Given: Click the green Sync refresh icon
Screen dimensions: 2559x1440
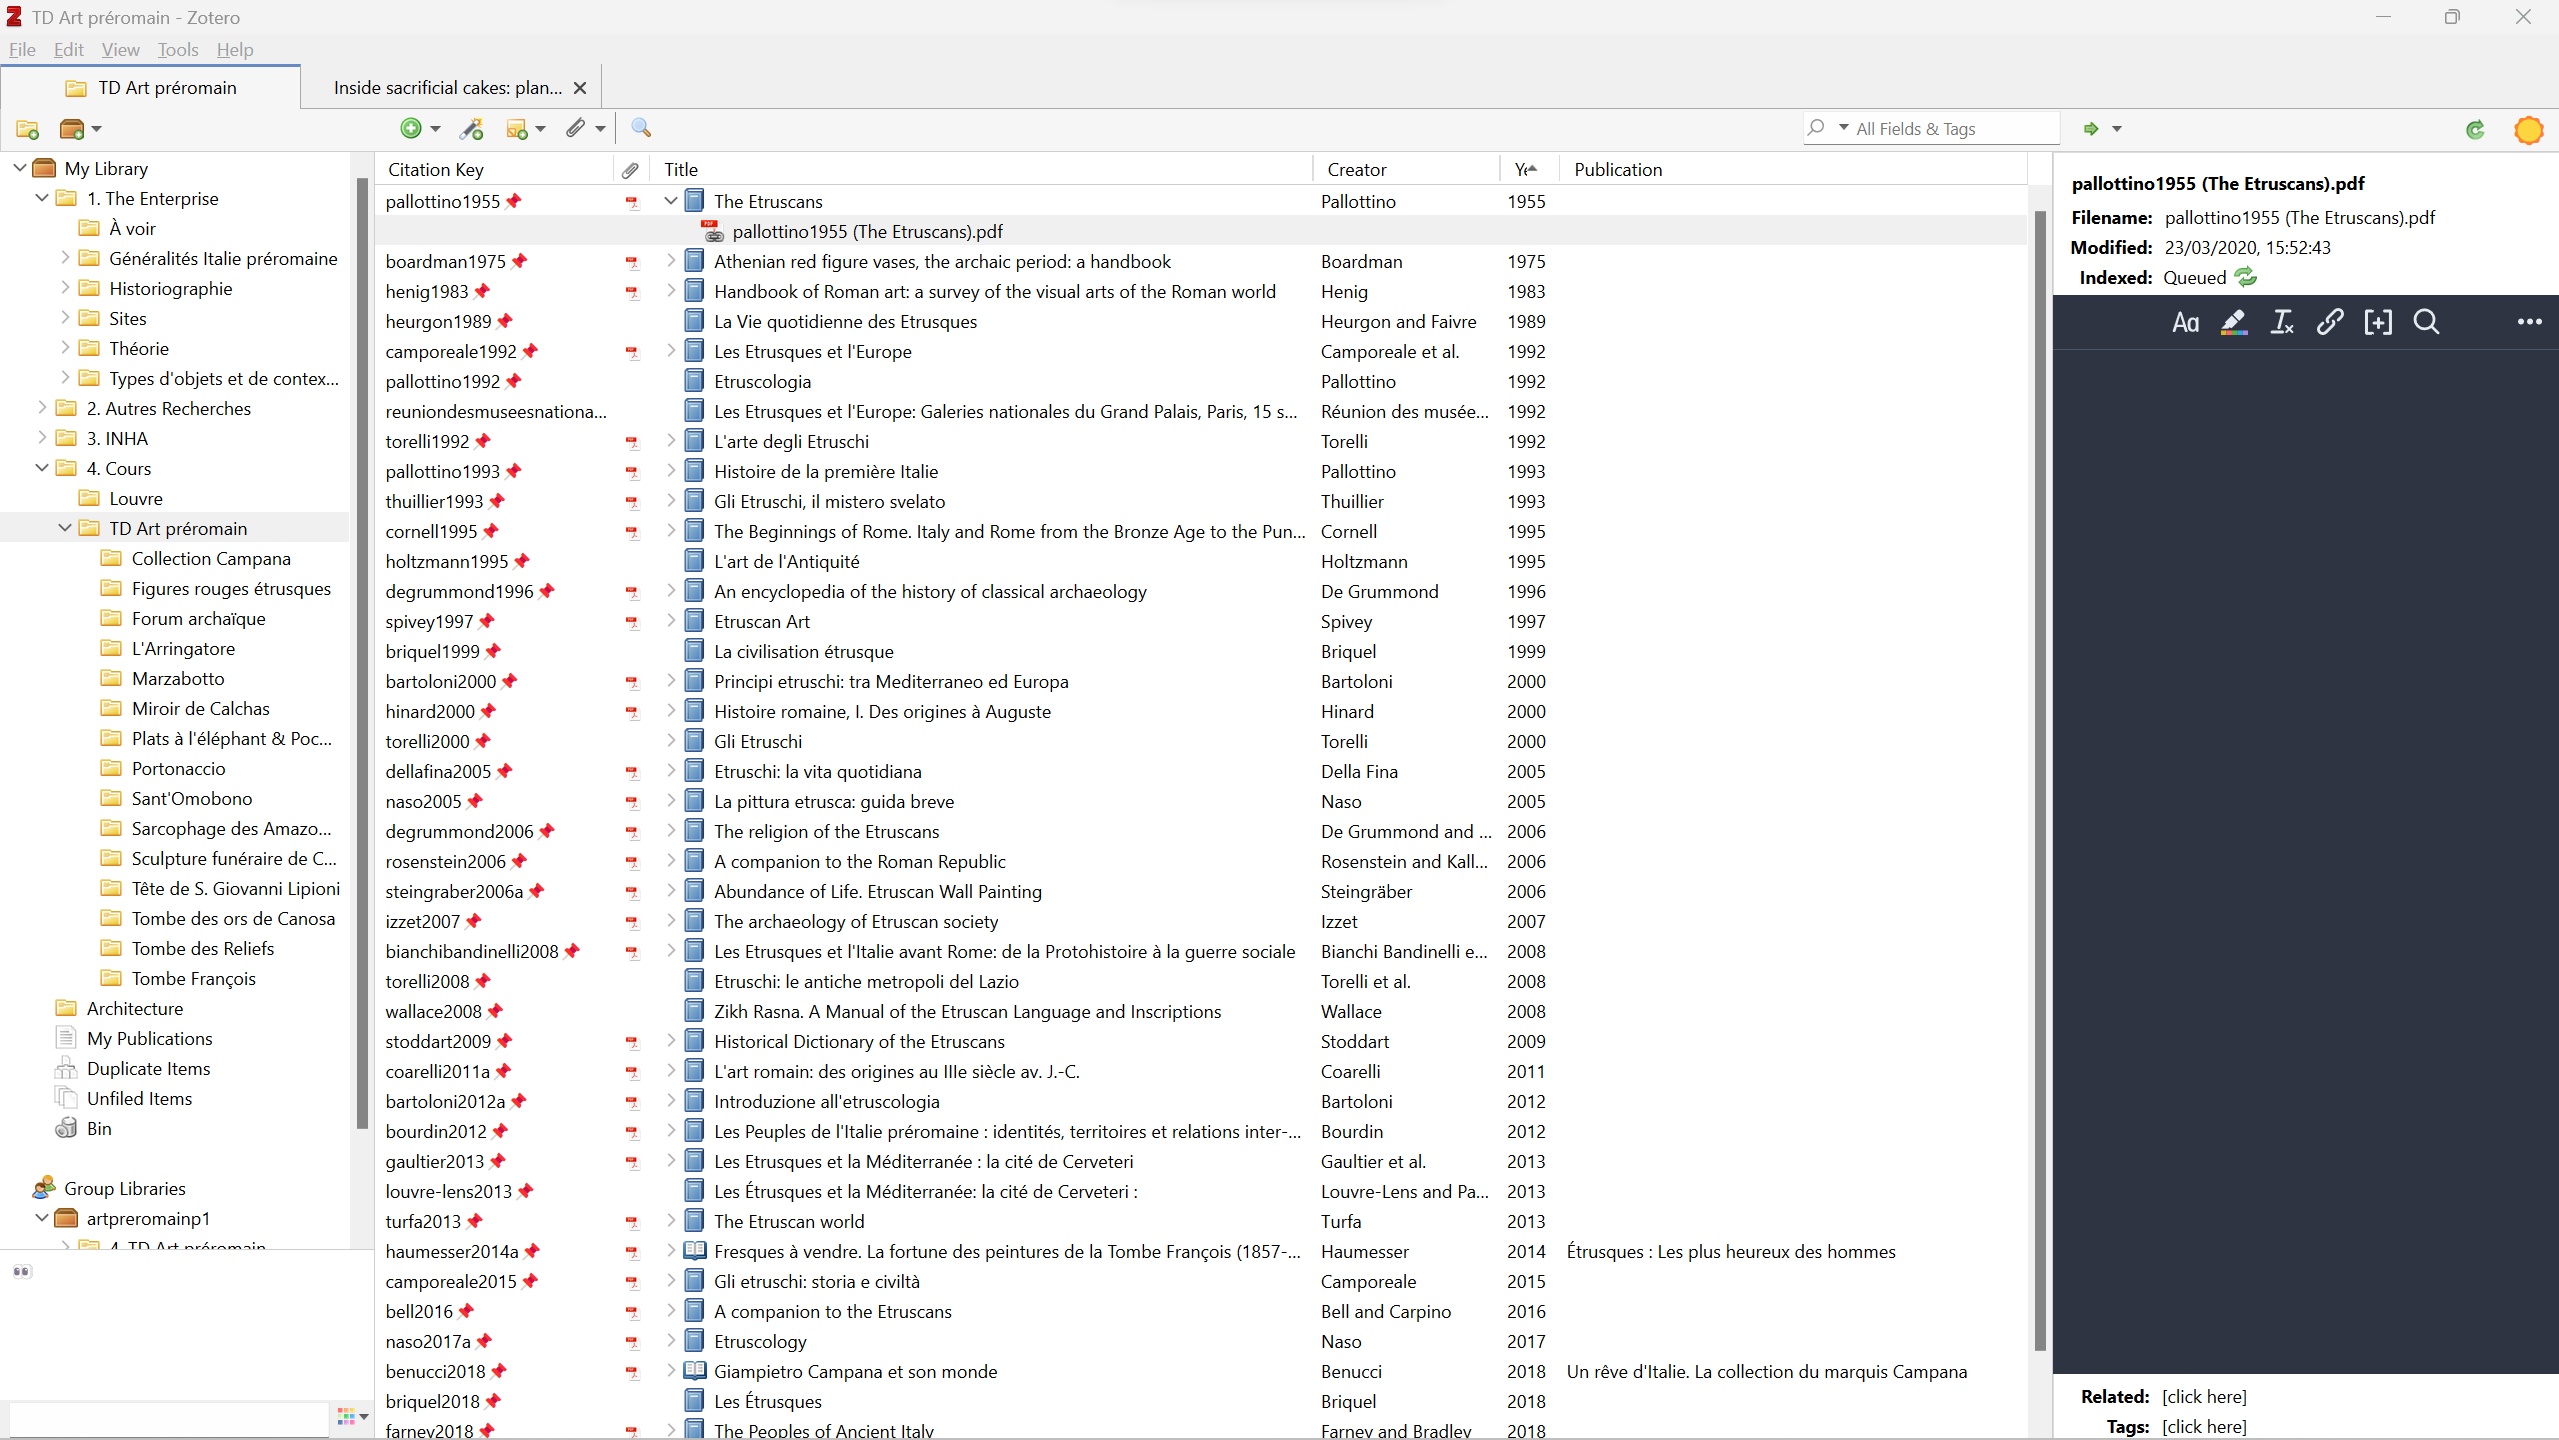Looking at the screenshot, I should [x=2475, y=129].
